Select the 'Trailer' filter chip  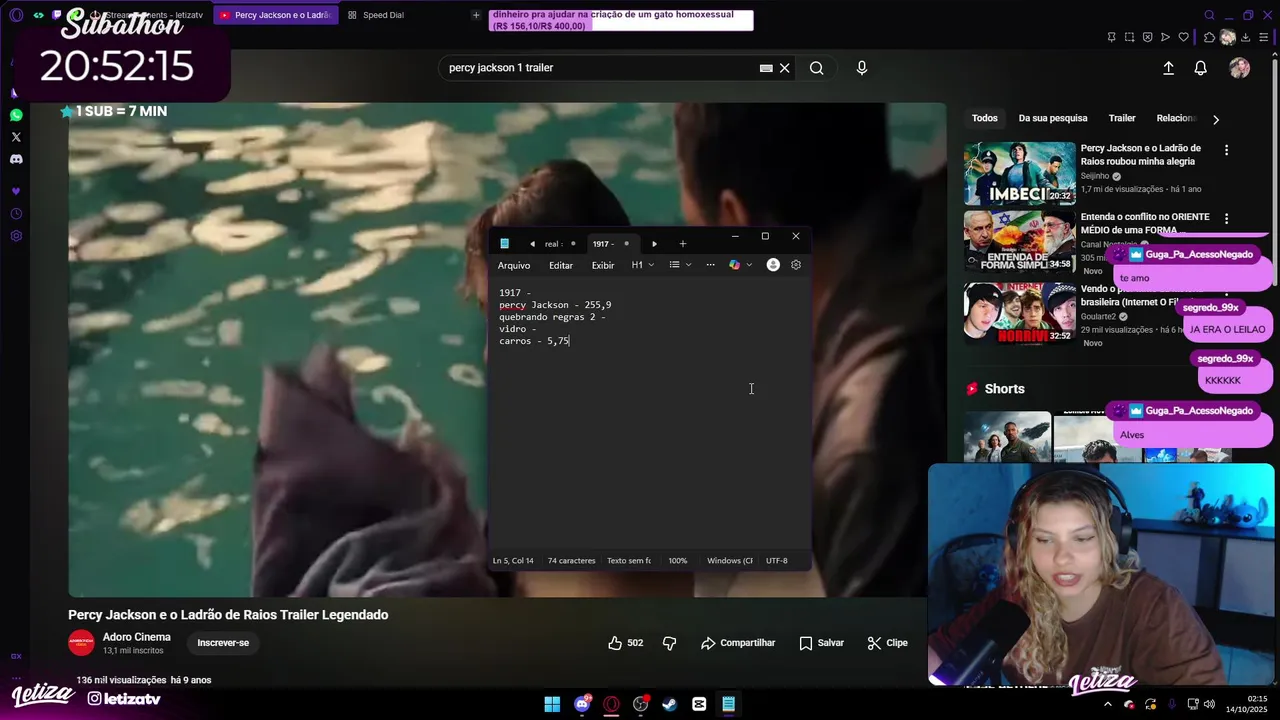[1122, 118]
